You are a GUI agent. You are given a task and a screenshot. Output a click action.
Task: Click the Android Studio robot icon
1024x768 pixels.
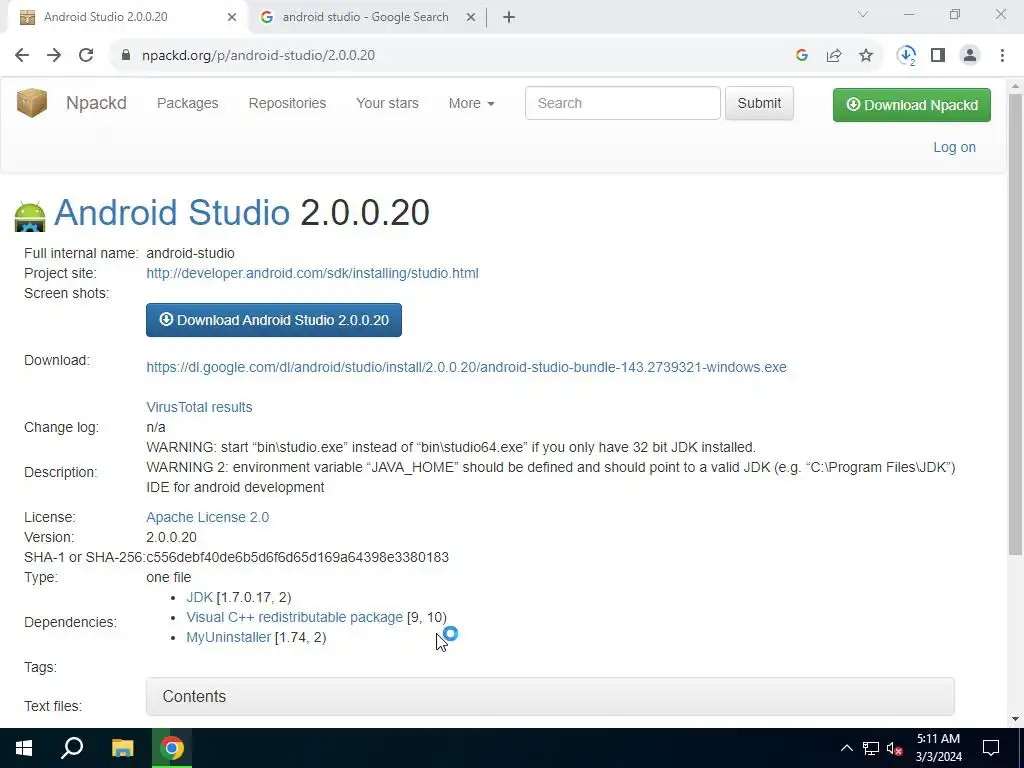point(30,216)
